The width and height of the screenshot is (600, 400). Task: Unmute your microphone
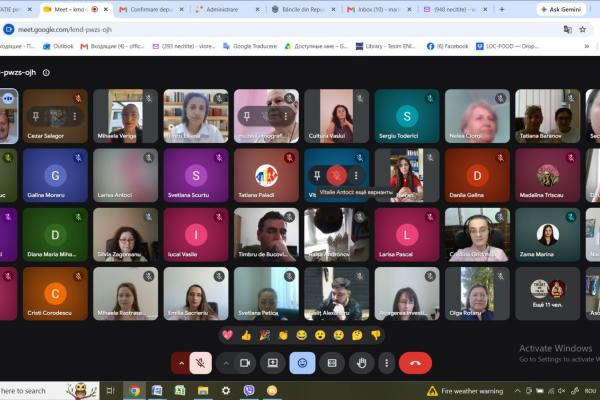(200, 363)
